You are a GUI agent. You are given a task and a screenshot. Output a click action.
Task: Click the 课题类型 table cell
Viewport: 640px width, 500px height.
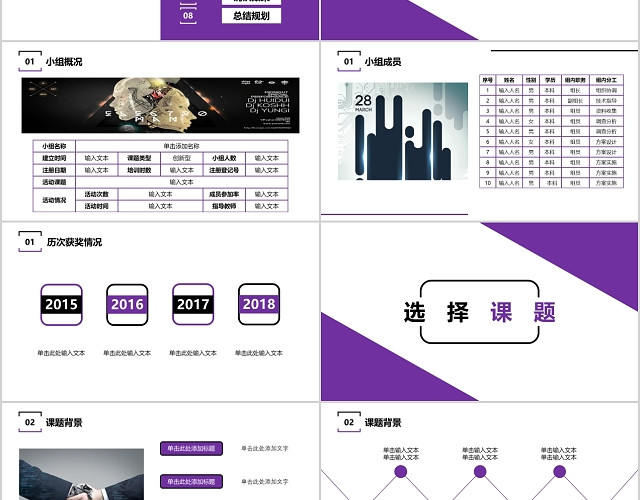(x=139, y=158)
